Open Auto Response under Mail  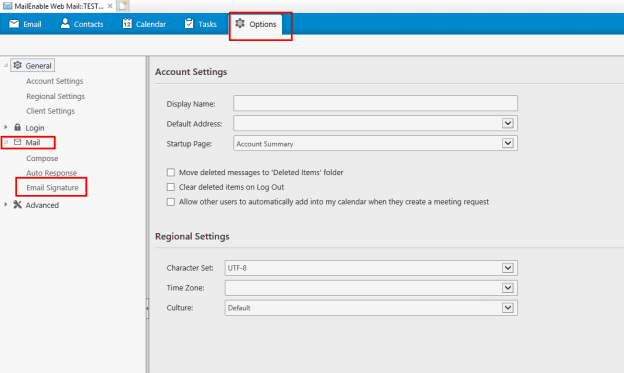pyautogui.click(x=51, y=173)
